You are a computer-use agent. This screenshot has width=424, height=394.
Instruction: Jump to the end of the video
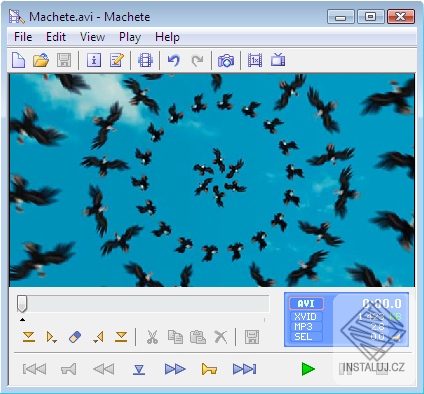244,369
